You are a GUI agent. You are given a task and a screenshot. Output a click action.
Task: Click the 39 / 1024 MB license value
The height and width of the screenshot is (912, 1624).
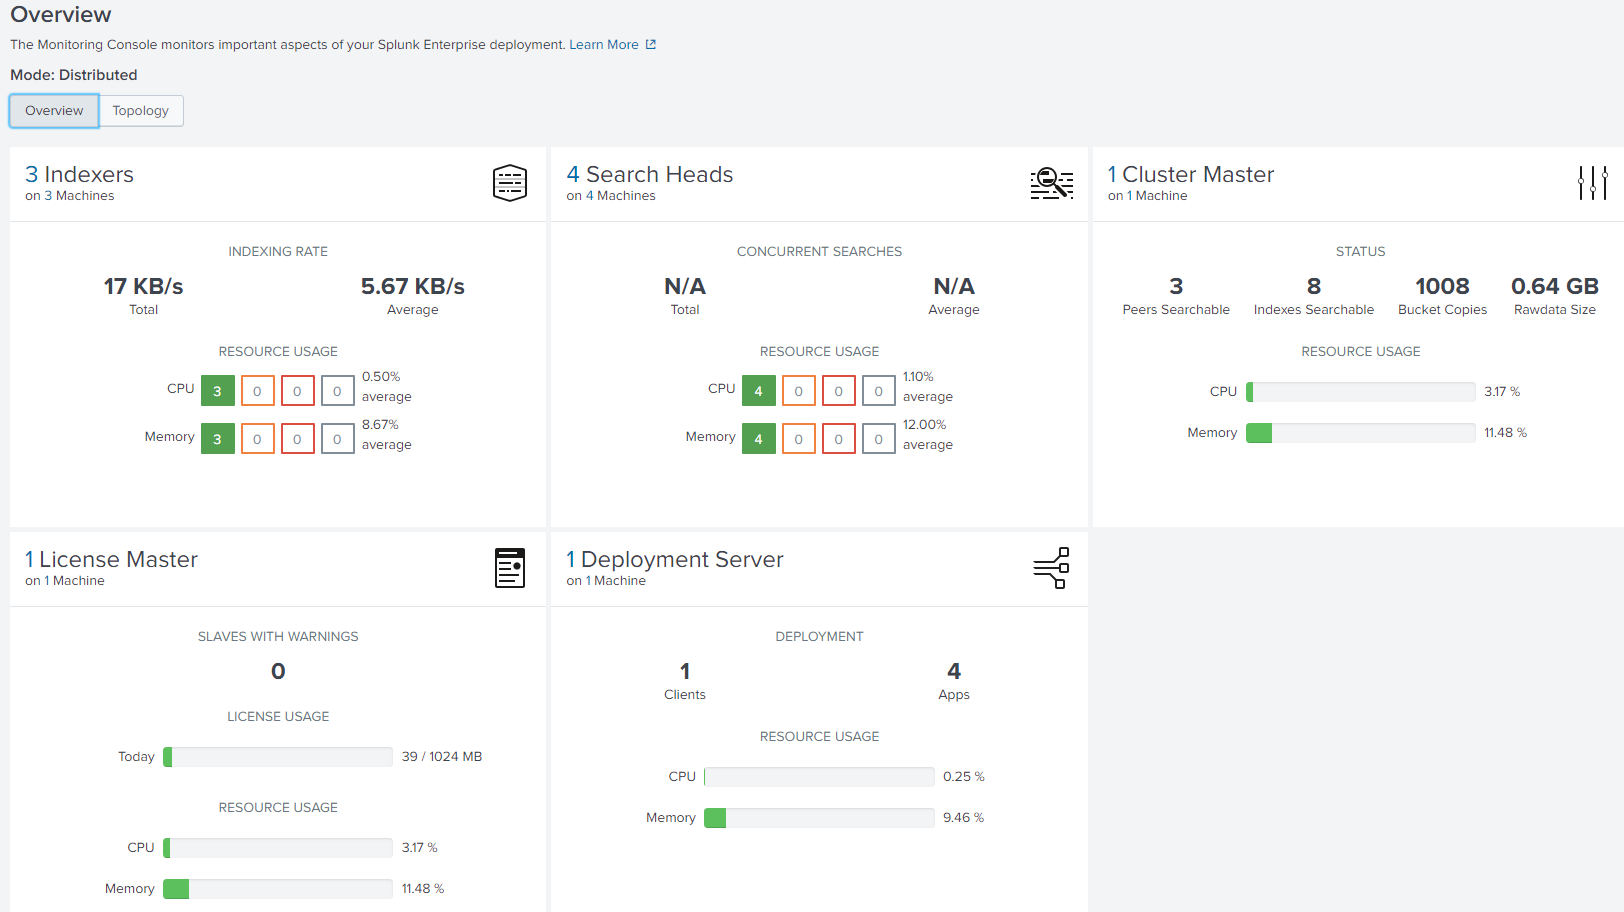[442, 757]
